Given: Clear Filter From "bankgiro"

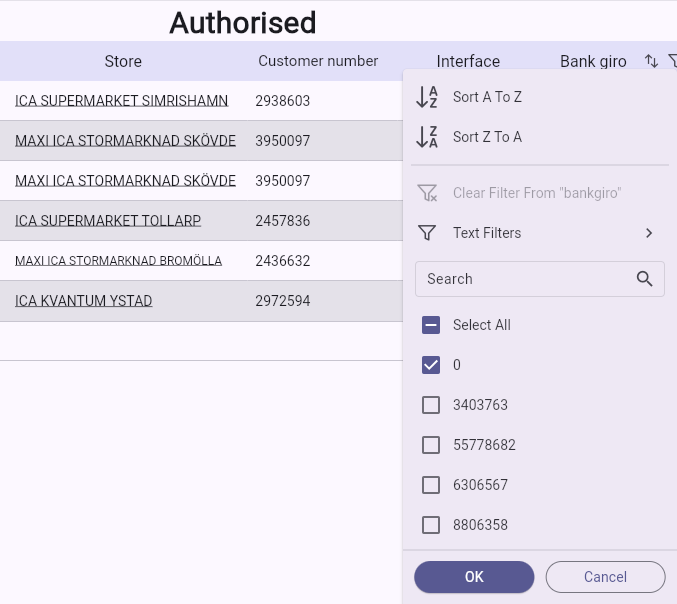Looking at the screenshot, I should click(539, 193).
